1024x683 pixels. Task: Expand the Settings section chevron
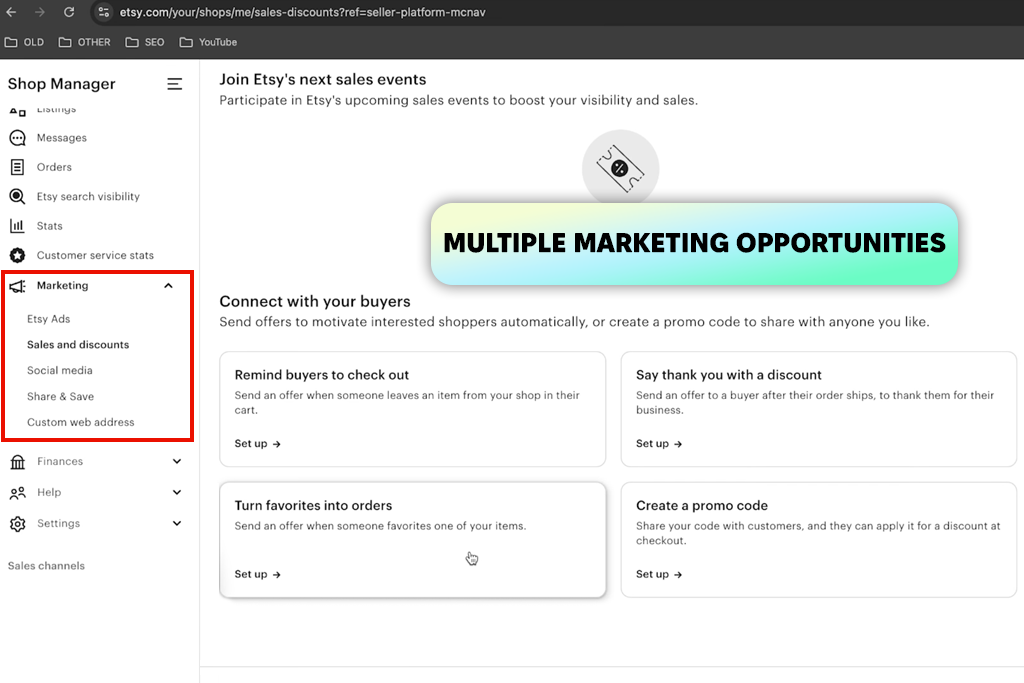pos(177,523)
